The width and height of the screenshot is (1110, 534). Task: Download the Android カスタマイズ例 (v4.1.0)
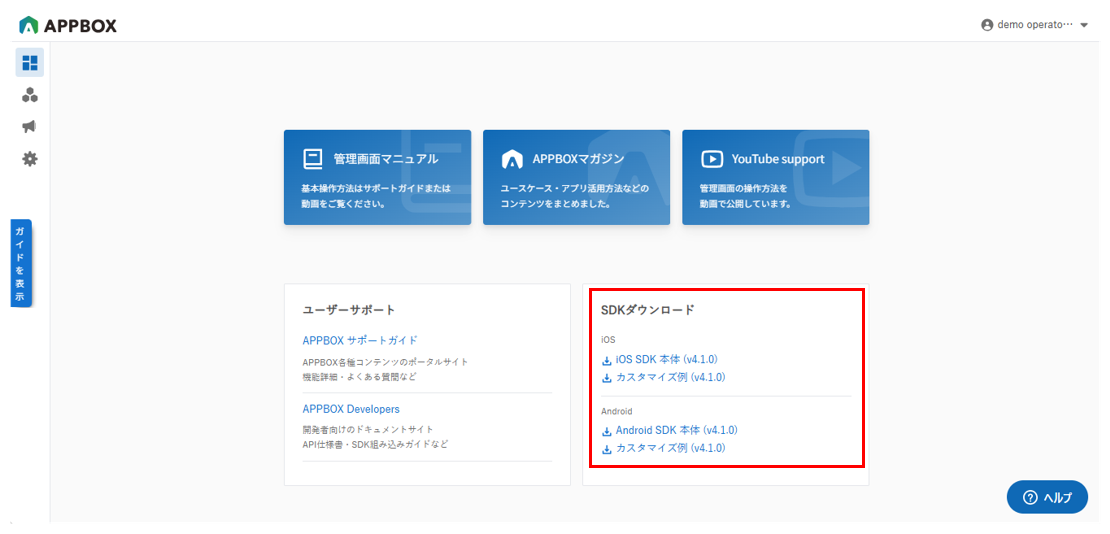click(670, 448)
